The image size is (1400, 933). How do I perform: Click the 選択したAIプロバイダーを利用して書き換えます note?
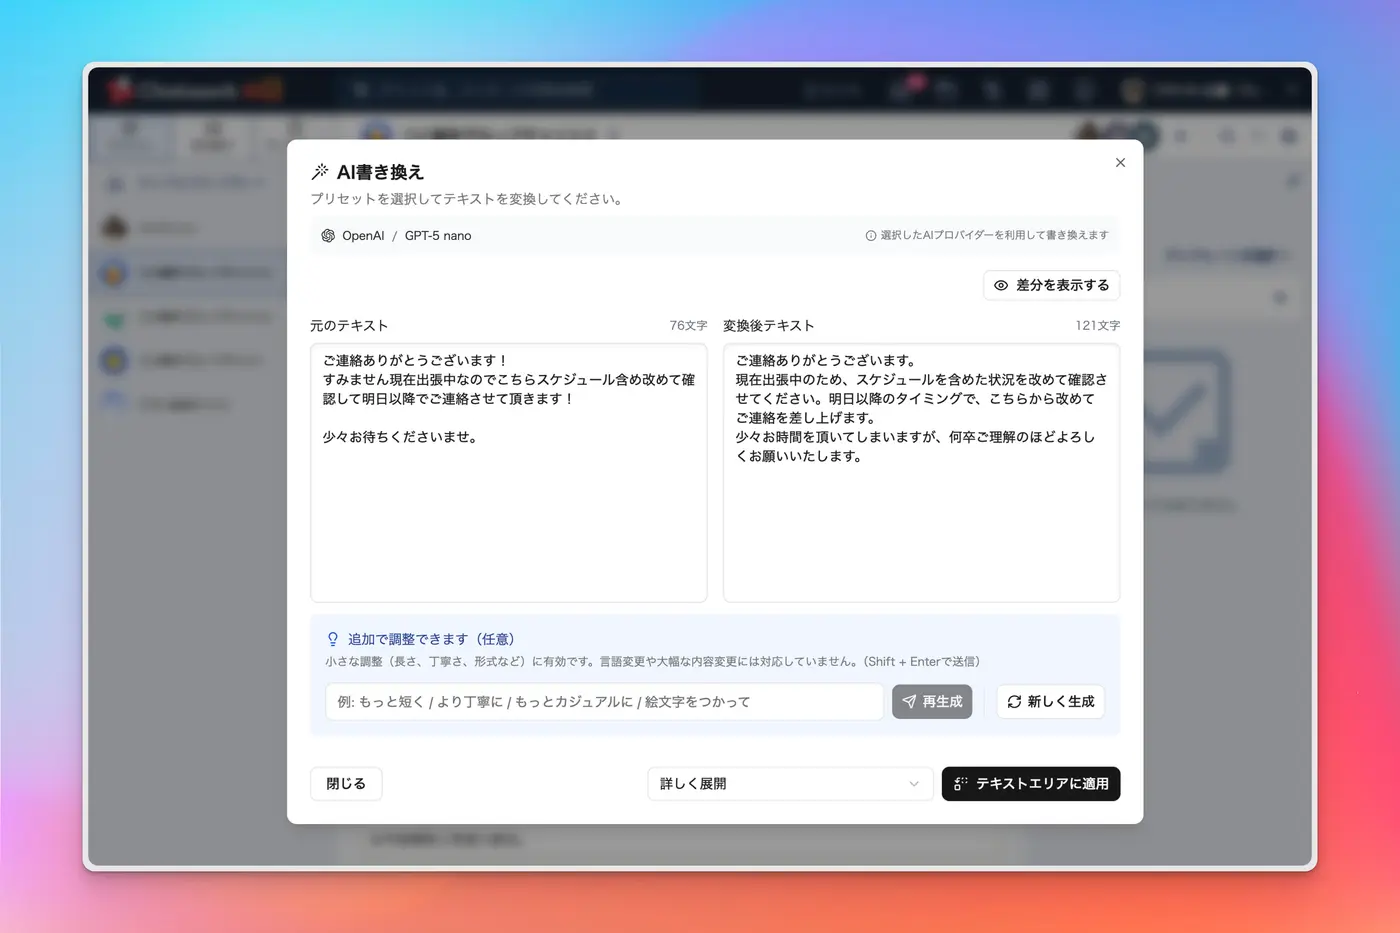click(995, 236)
